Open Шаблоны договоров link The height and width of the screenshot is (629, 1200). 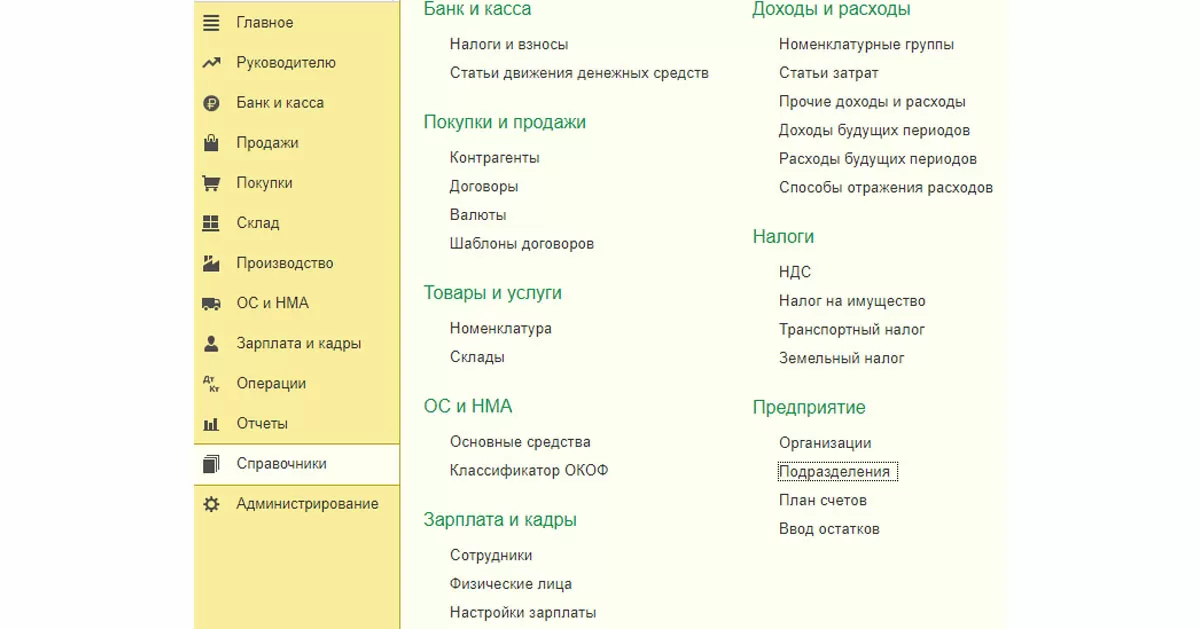coord(522,244)
